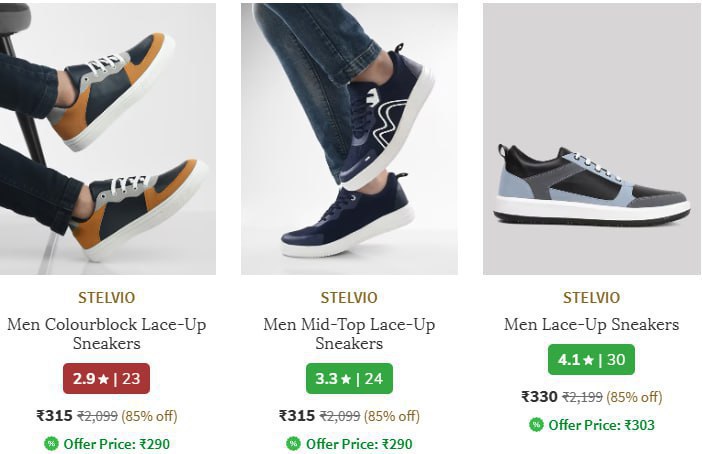Click the Offer Price ₹303 text
The width and height of the screenshot is (702, 454).
(601, 425)
